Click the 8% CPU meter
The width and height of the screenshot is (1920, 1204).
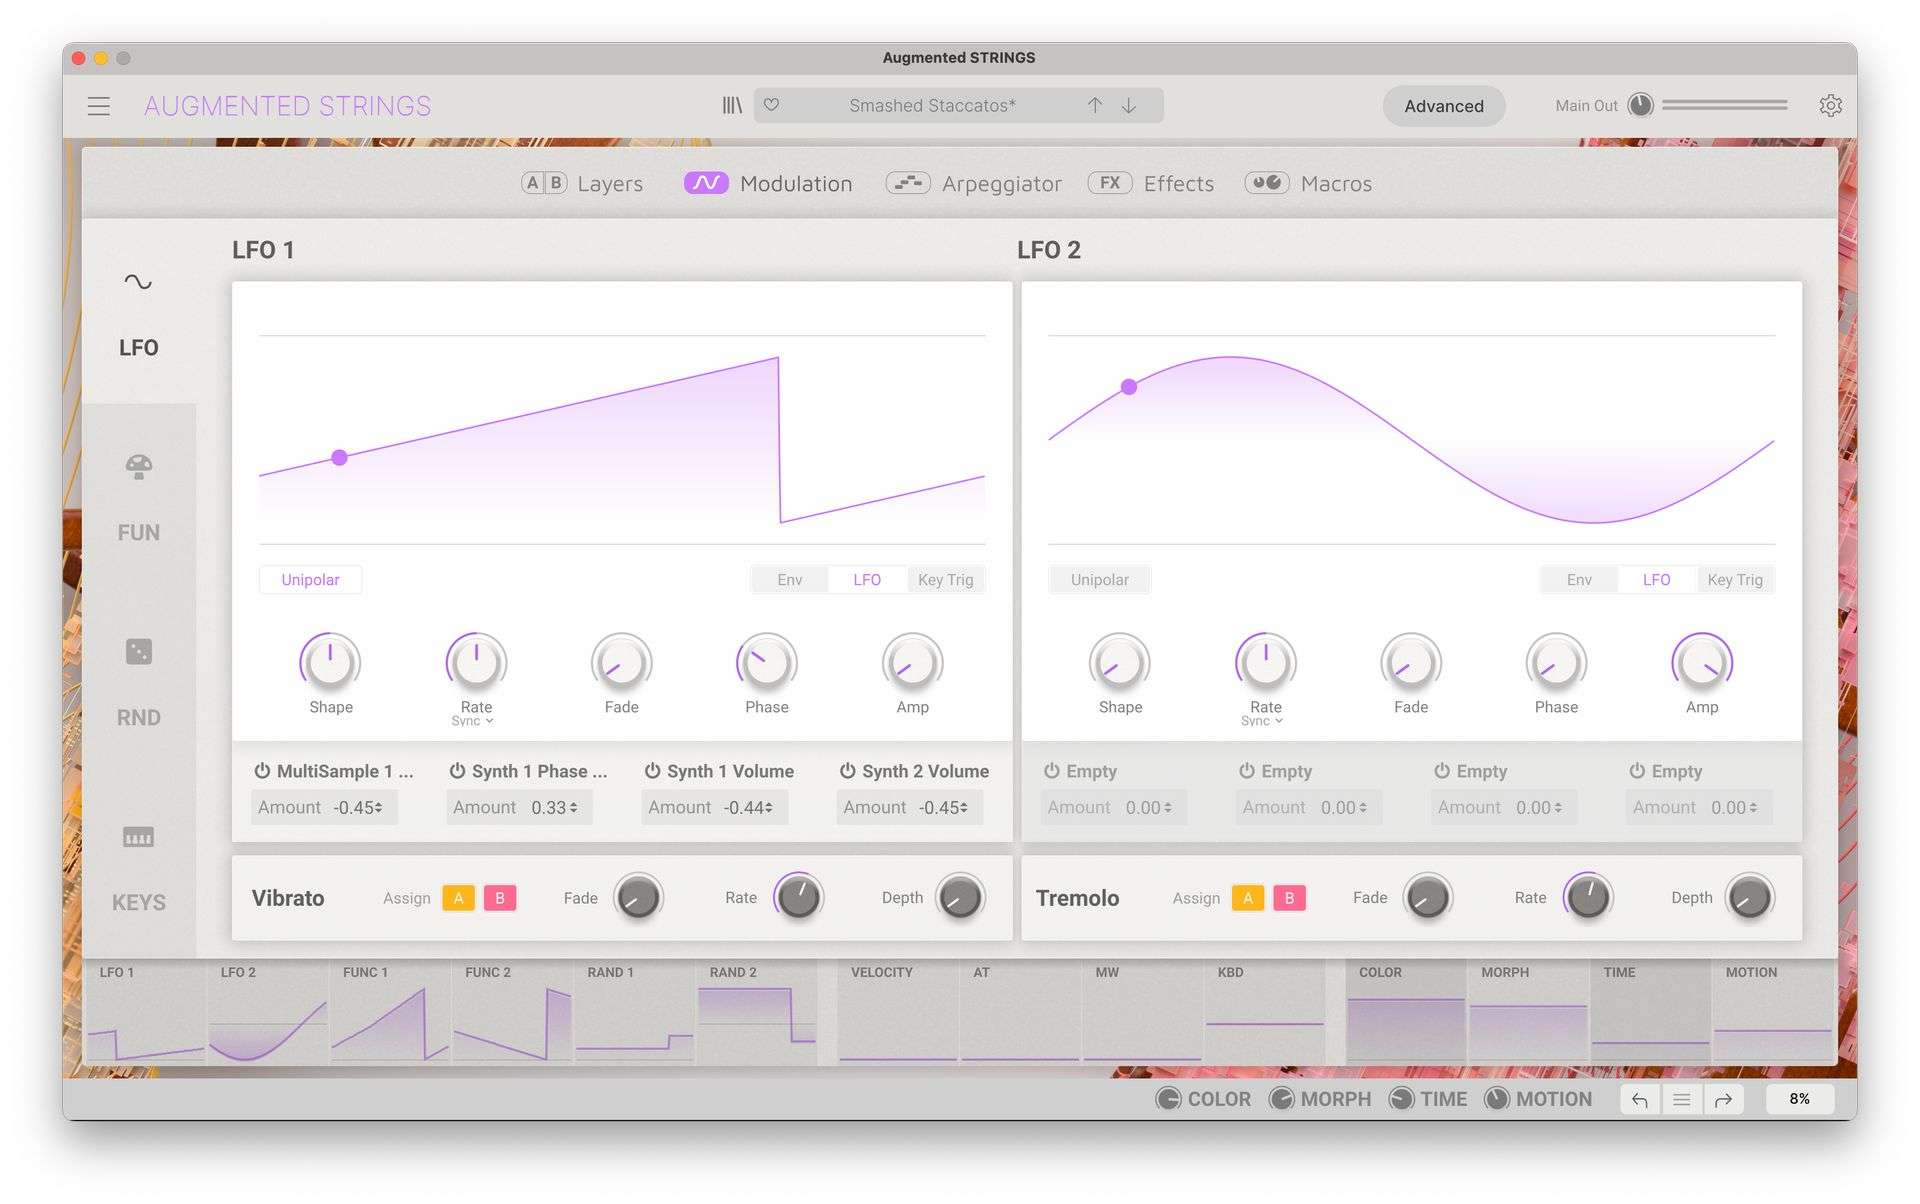coord(1799,1099)
